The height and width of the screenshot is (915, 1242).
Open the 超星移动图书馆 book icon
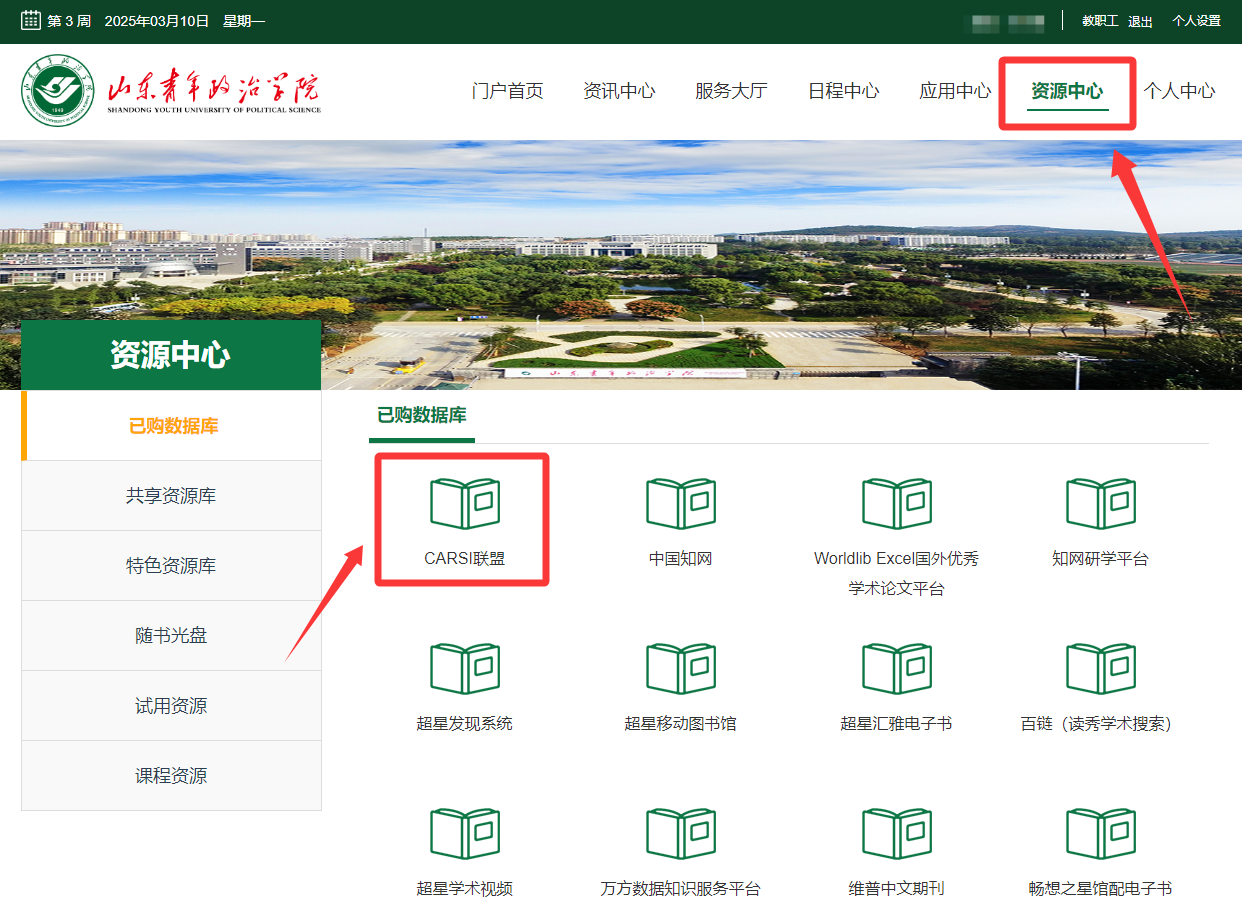[x=680, y=668]
